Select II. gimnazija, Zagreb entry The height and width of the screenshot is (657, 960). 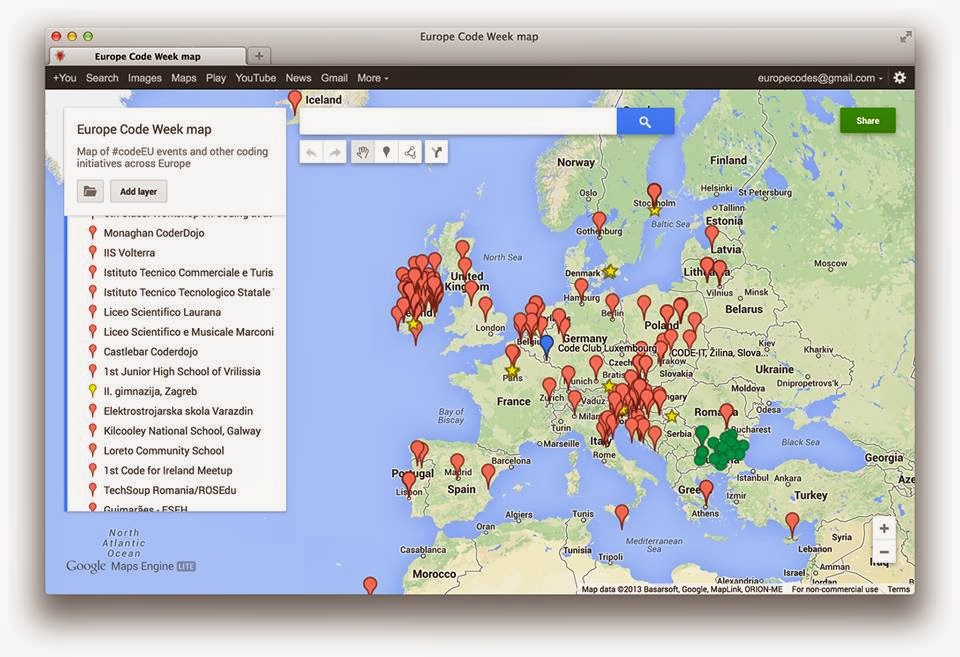tap(150, 391)
